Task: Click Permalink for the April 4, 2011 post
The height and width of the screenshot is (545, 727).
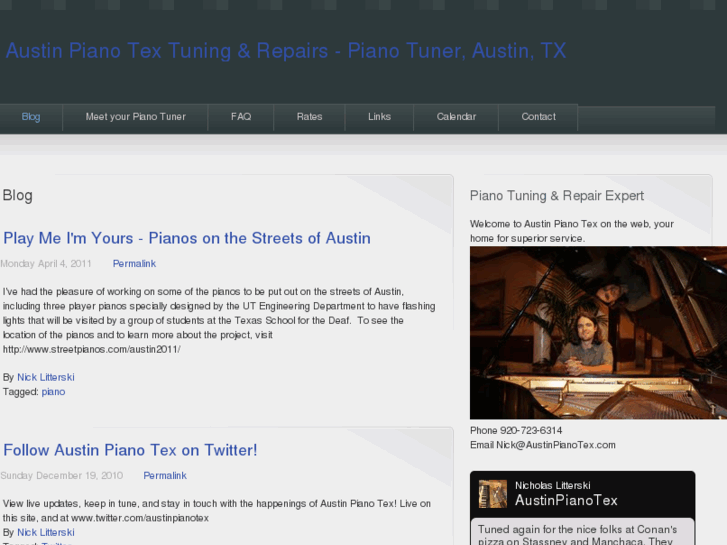Action: tap(134, 263)
